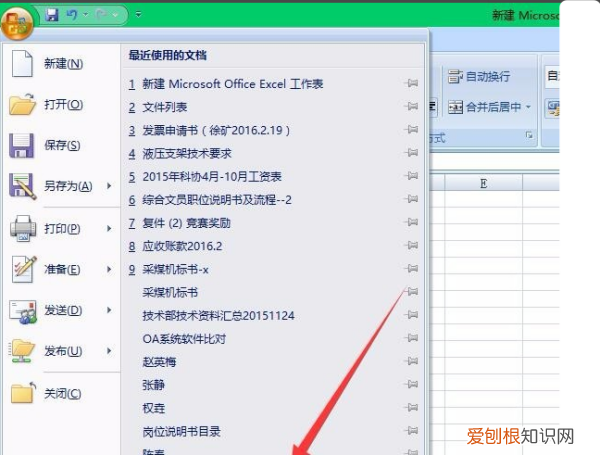Open the 合并后居中 dropdown arrow

click(x=528, y=107)
